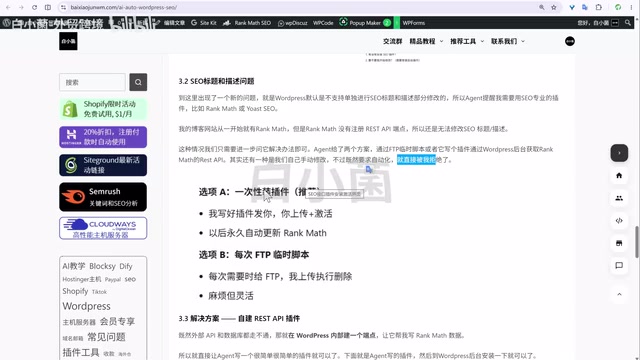The width and height of the screenshot is (640, 360).
Task: Open Popup Maker in the admin bar
Action: click(365, 23)
